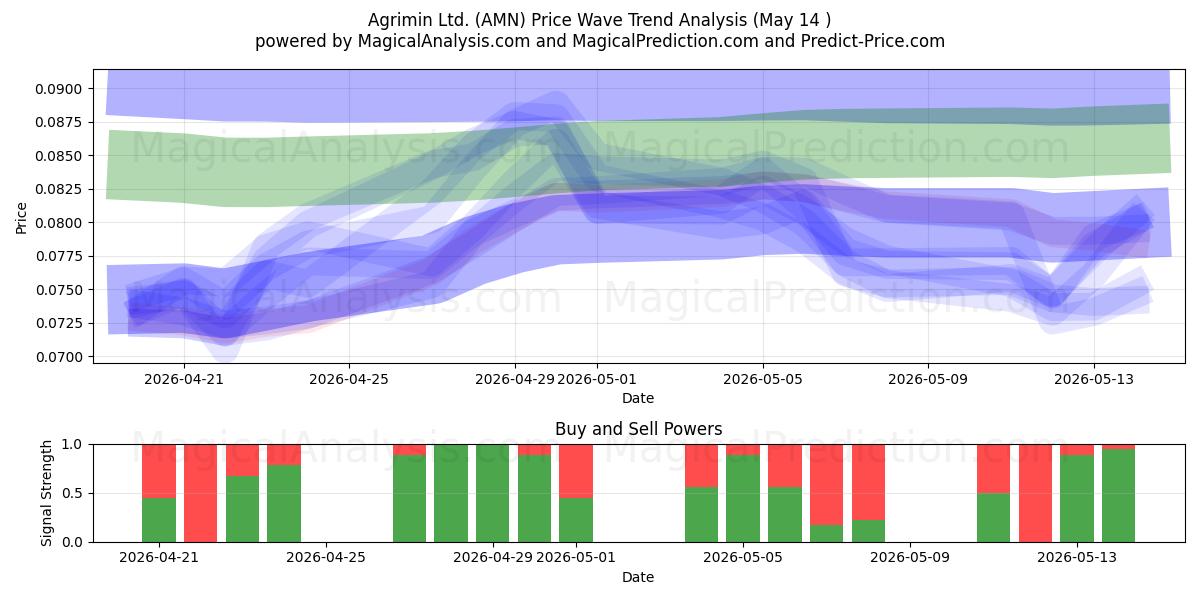Click the 'Buy and Sell Powers' chart title
Image resolution: width=1200 pixels, height=600 pixels.
click(x=638, y=429)
